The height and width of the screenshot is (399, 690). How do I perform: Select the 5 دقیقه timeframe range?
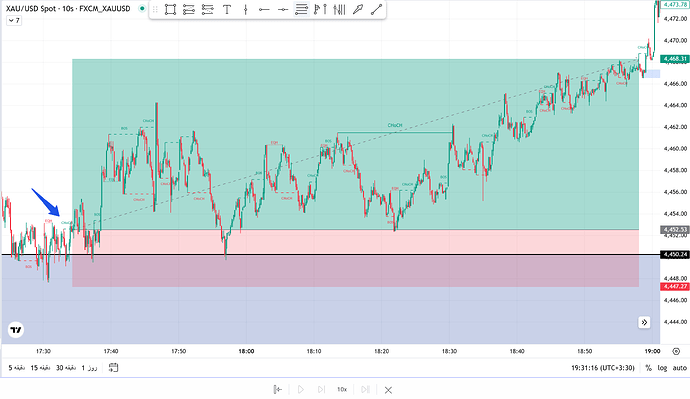click(17, 368)
